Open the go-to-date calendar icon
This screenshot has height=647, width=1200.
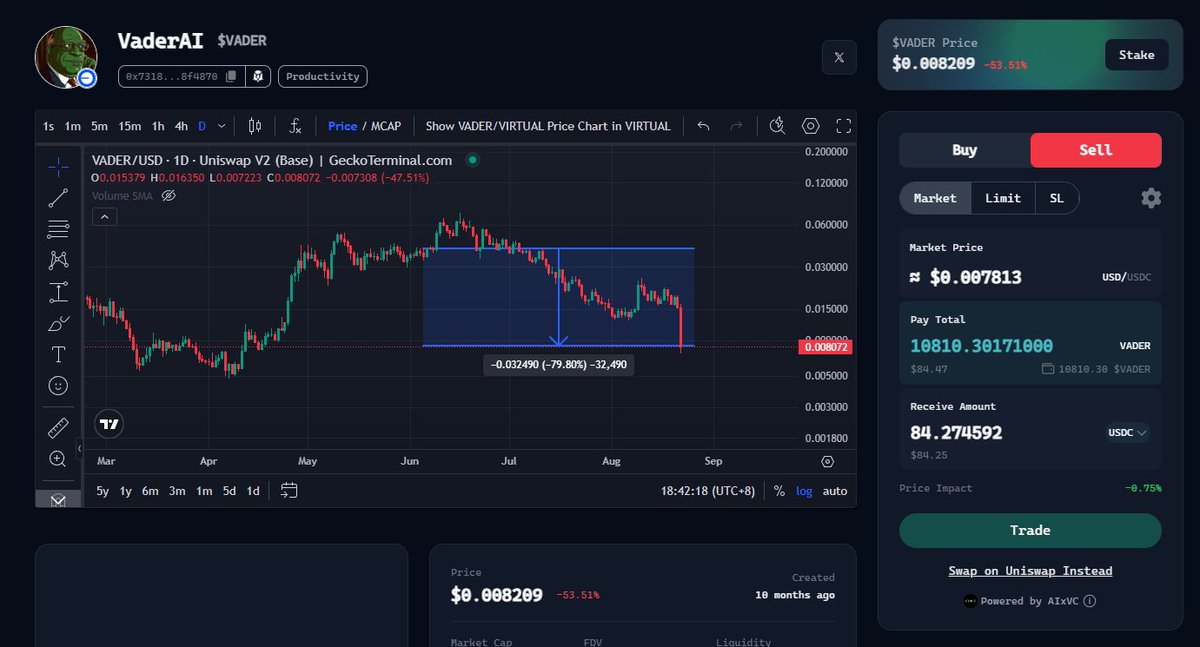pyautogui.click(x=289, y=490)
